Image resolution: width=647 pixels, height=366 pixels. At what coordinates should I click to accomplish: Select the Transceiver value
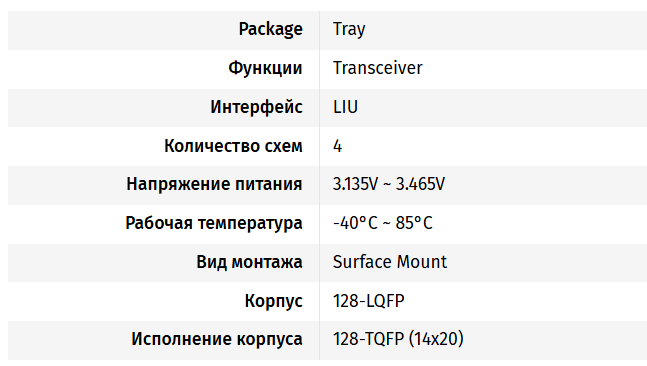tap(378, 68)
